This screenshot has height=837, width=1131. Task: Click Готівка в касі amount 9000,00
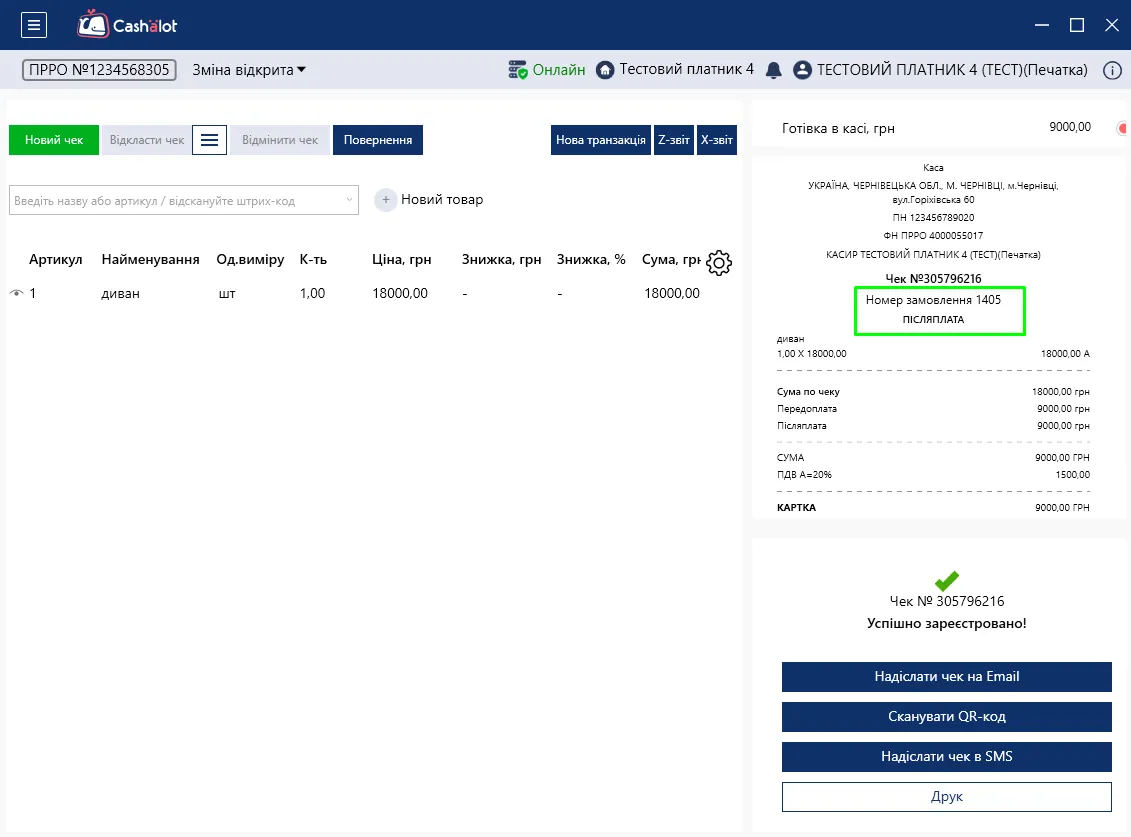point(1070,127)
